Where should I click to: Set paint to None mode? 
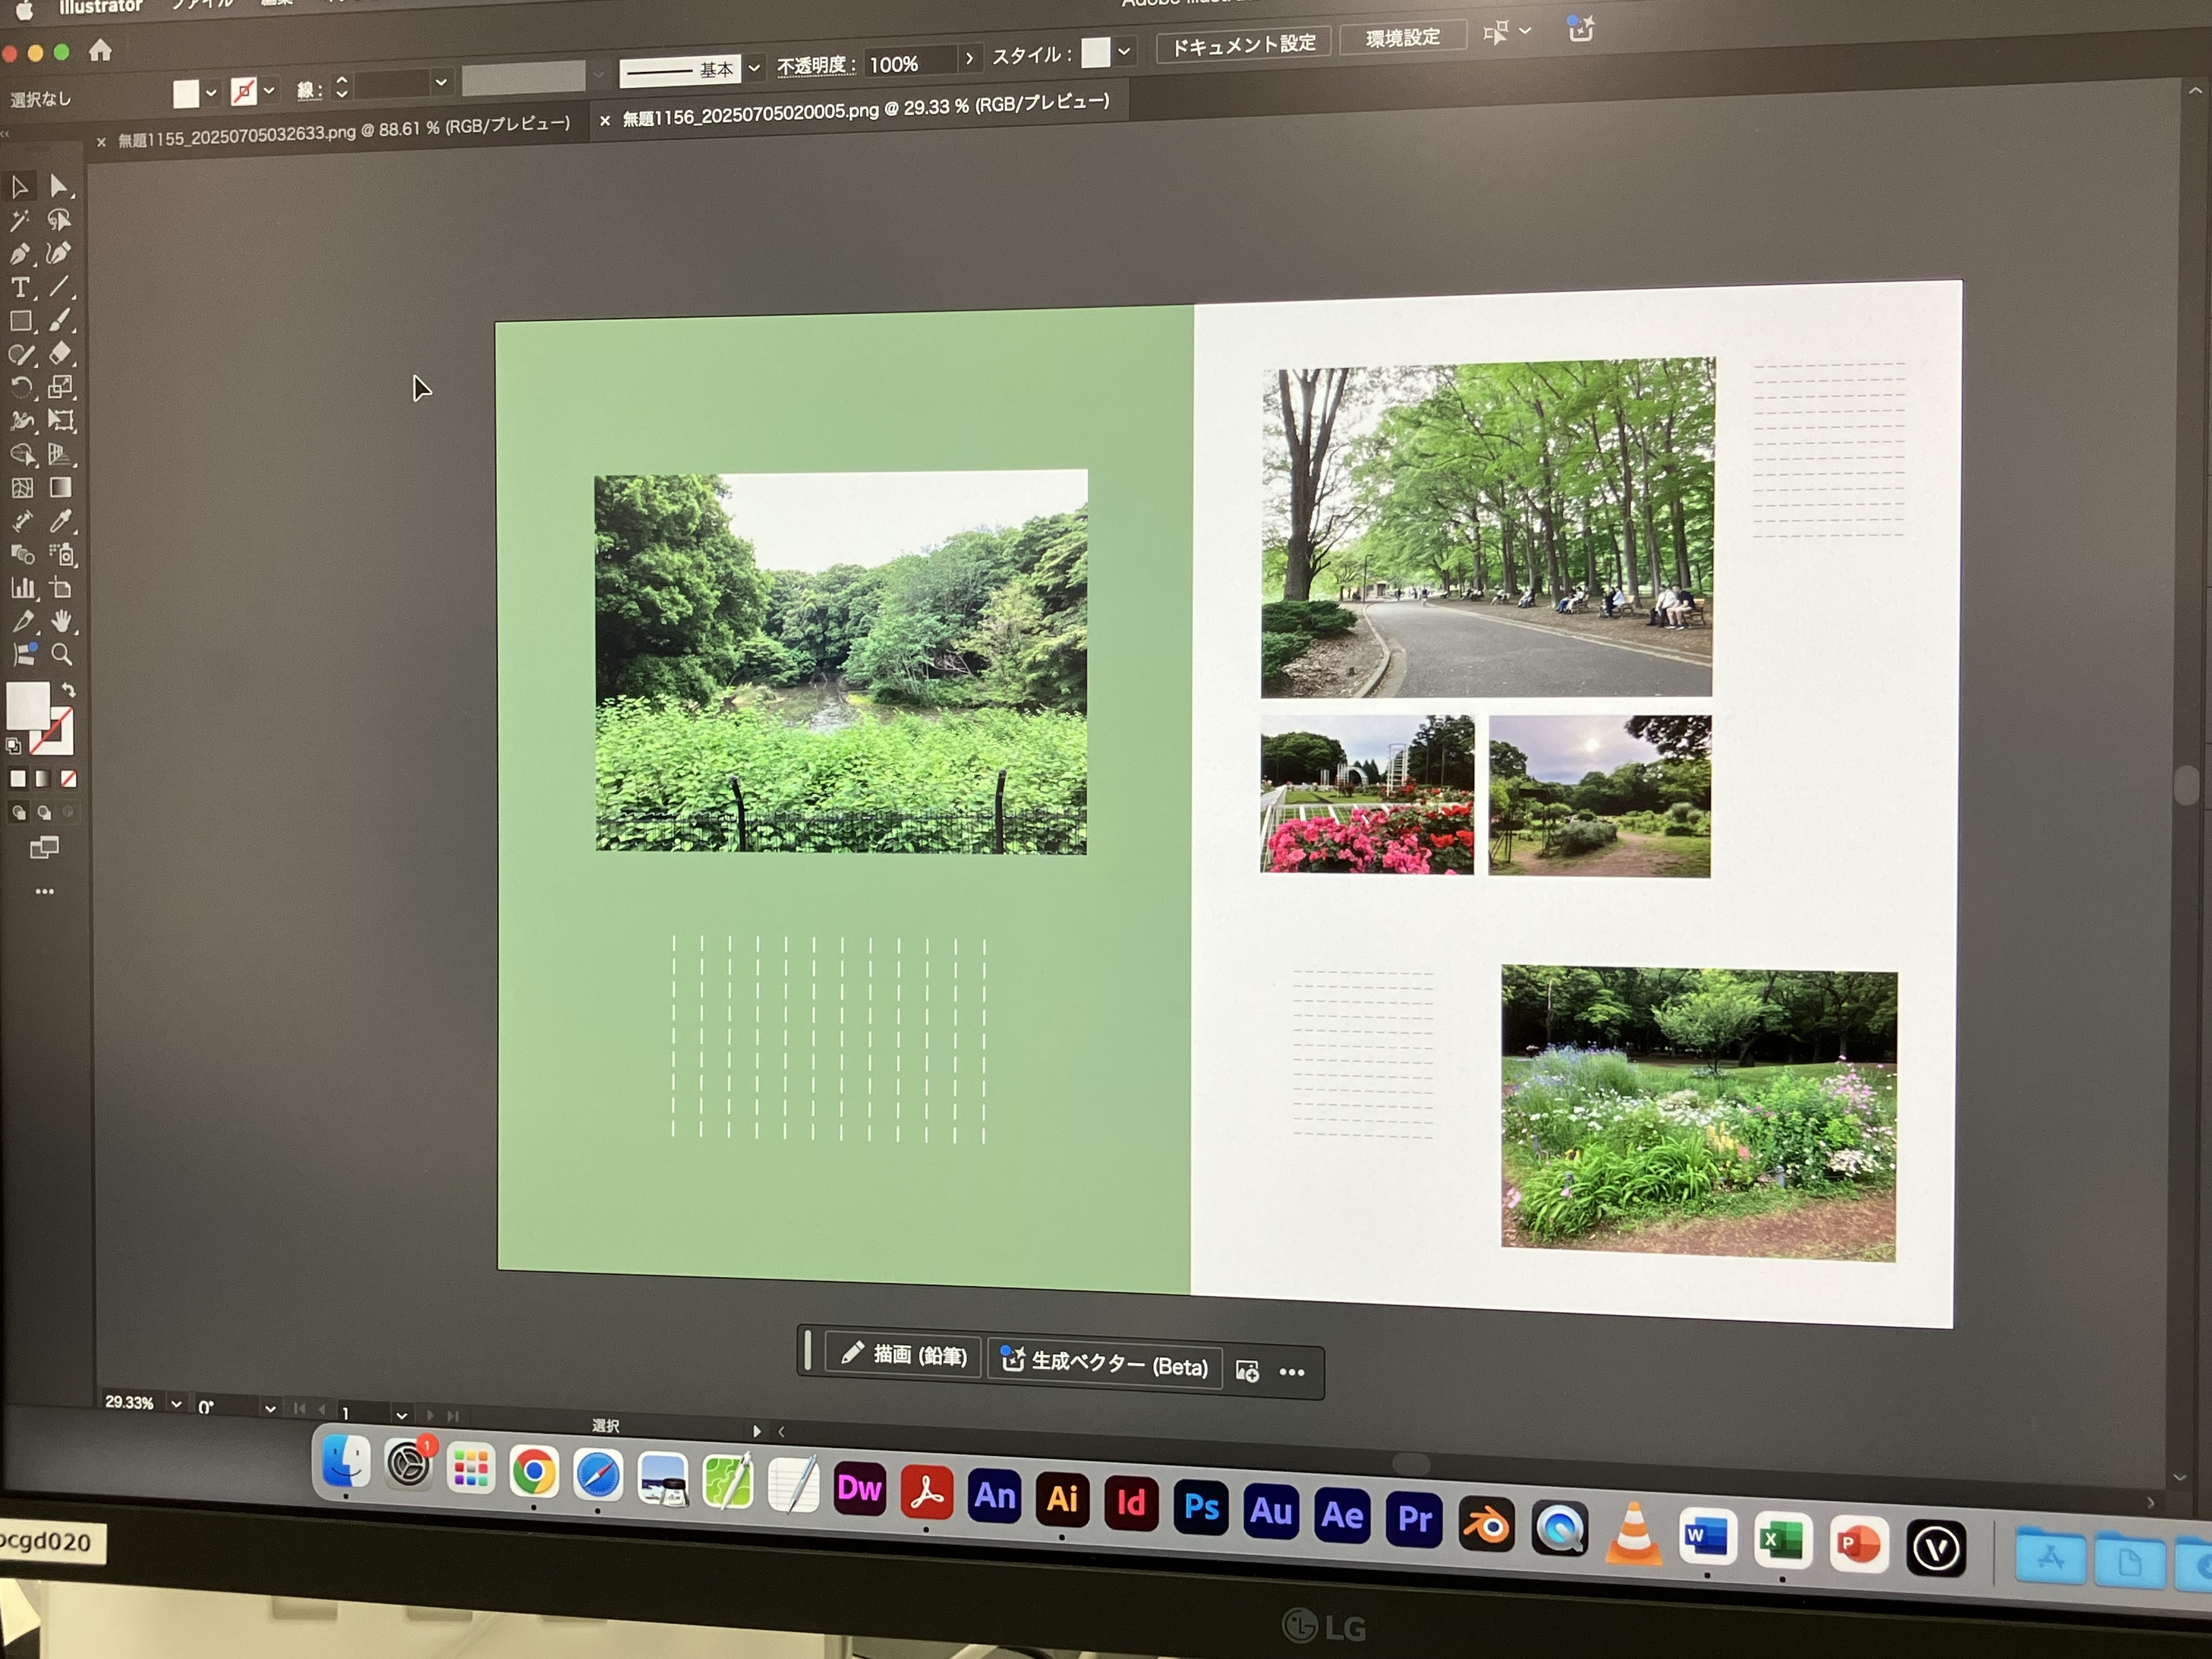tap(68, 779)
